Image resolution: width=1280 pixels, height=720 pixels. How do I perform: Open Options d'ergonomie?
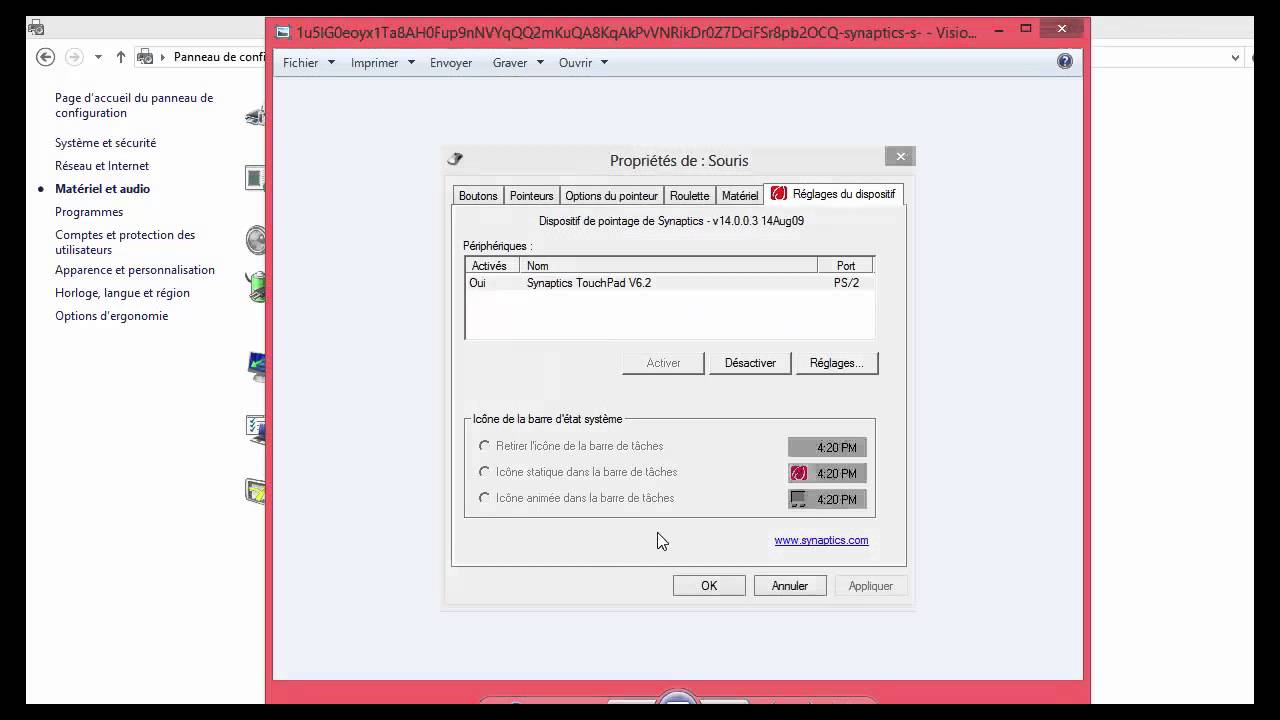[x=111, y=316]
